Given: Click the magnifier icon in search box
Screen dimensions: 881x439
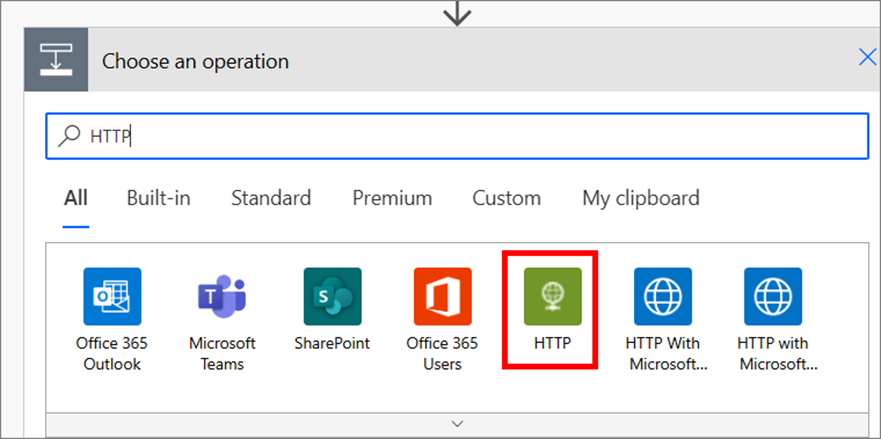Looking at the screenshot, I should tap(70, 136).
